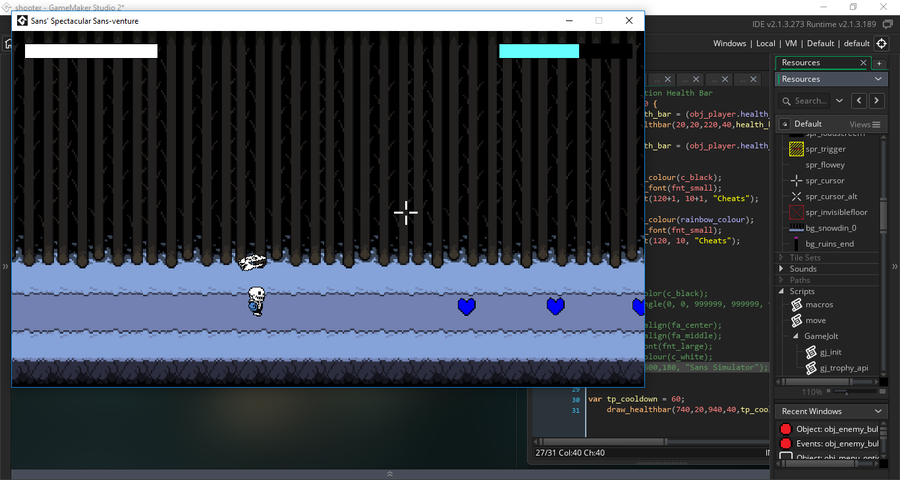Click the red Object obj_enemy_bul circle icon
Image resolution: width=900 pixels, height=480 pixels.
(x=785, y=429)
